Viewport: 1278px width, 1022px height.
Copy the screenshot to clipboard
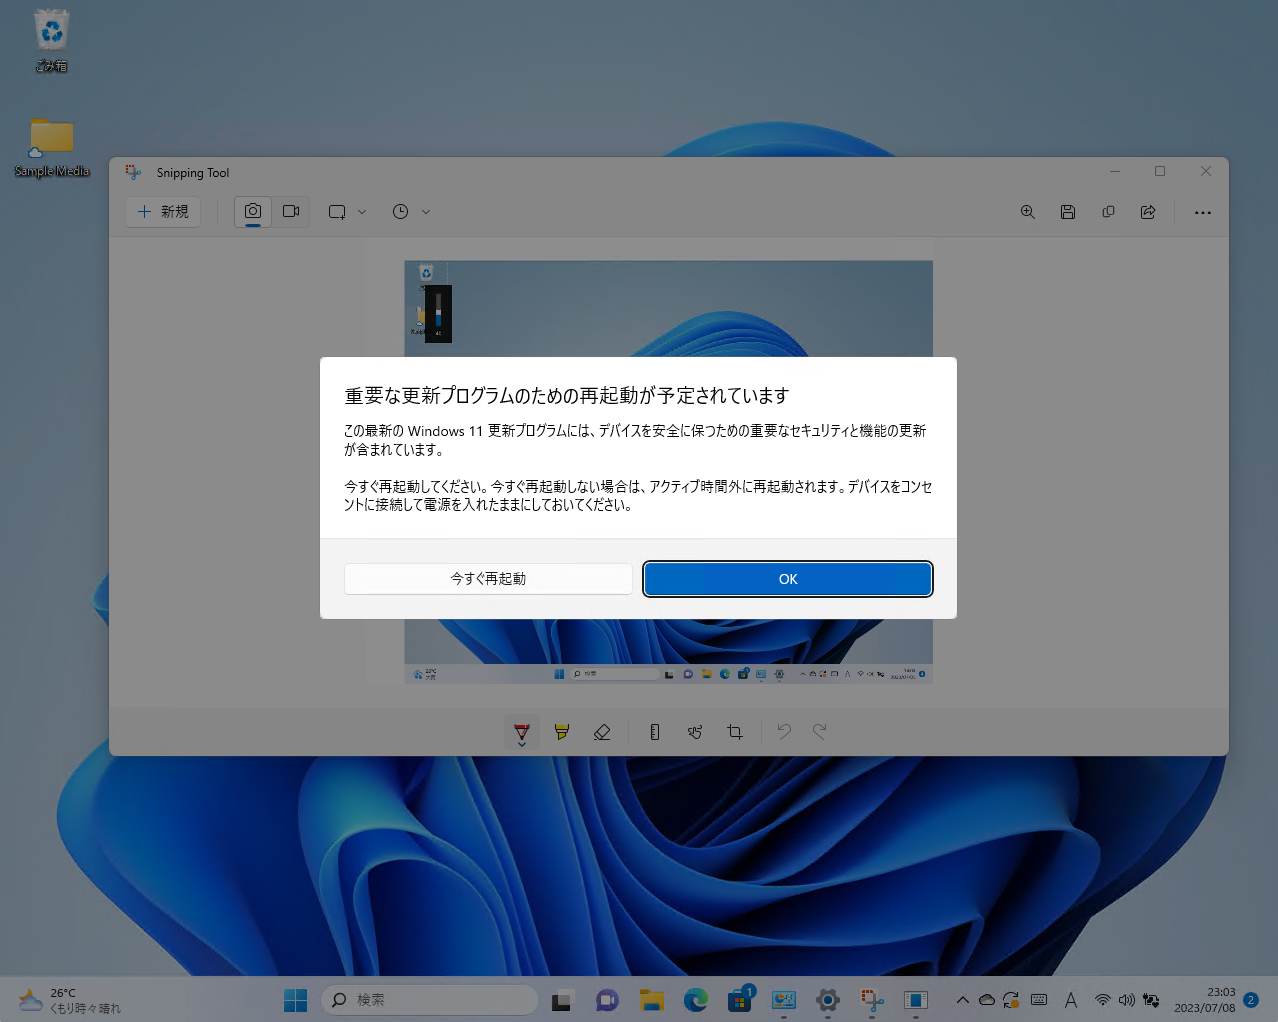tap(1108, 211)
